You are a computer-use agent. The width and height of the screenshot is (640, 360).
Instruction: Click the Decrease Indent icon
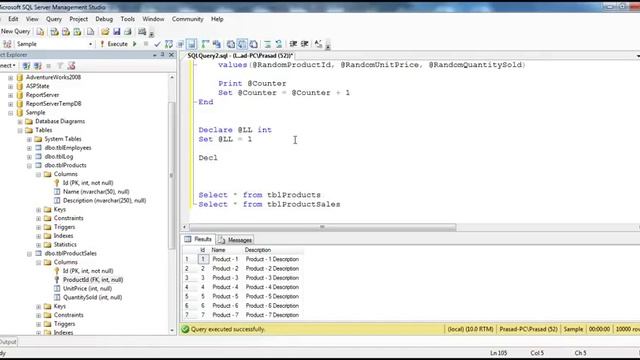[293, 44]
